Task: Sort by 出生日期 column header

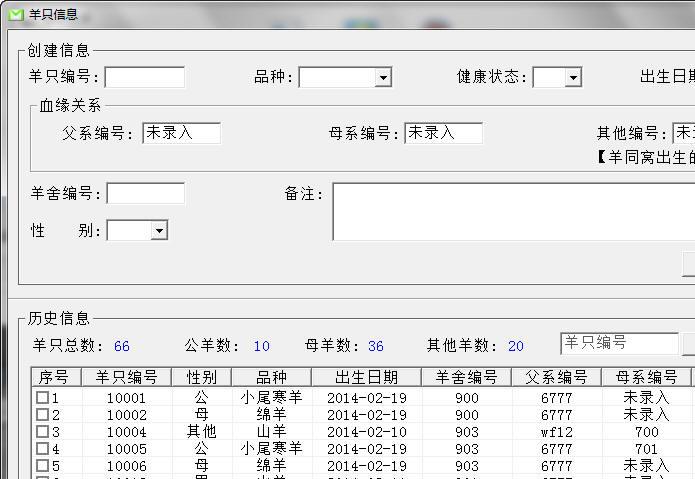Action: (366, 377)
